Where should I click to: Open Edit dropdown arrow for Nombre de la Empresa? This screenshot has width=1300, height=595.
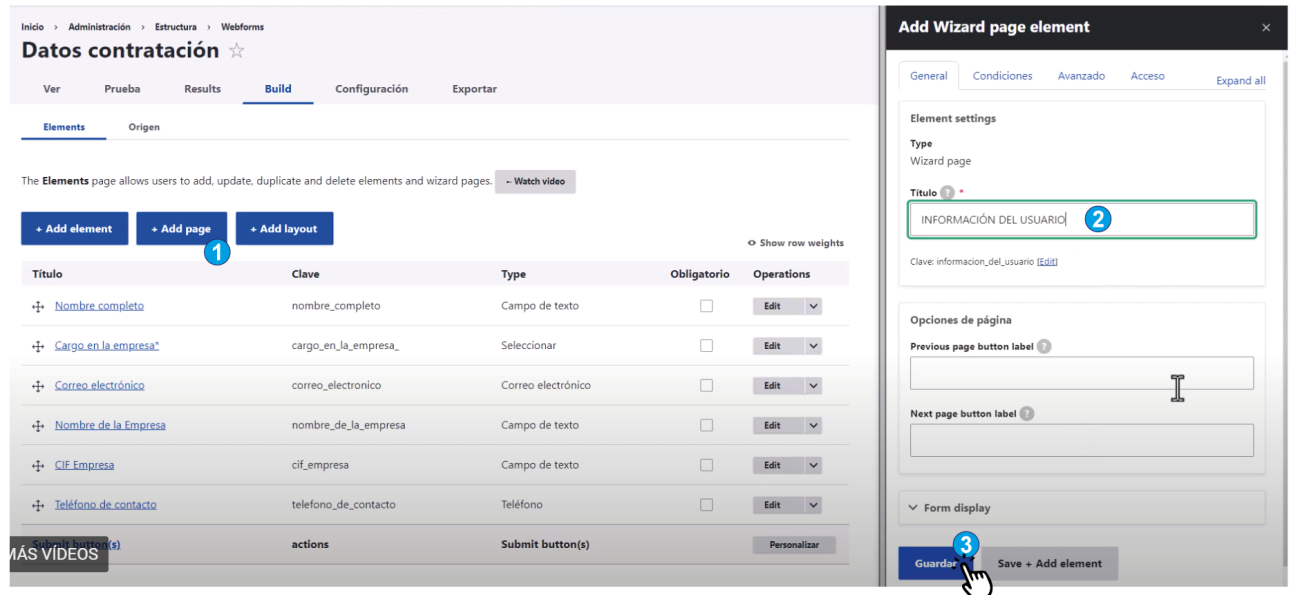(812, 426)
